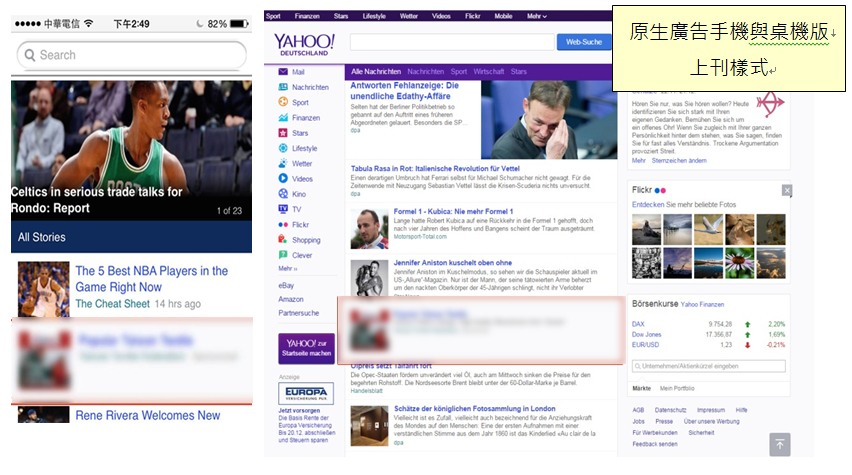Expand Mehr link below Clever in sidebar
The height and width of the screenshot is (475, 852).
click(287, 268)
